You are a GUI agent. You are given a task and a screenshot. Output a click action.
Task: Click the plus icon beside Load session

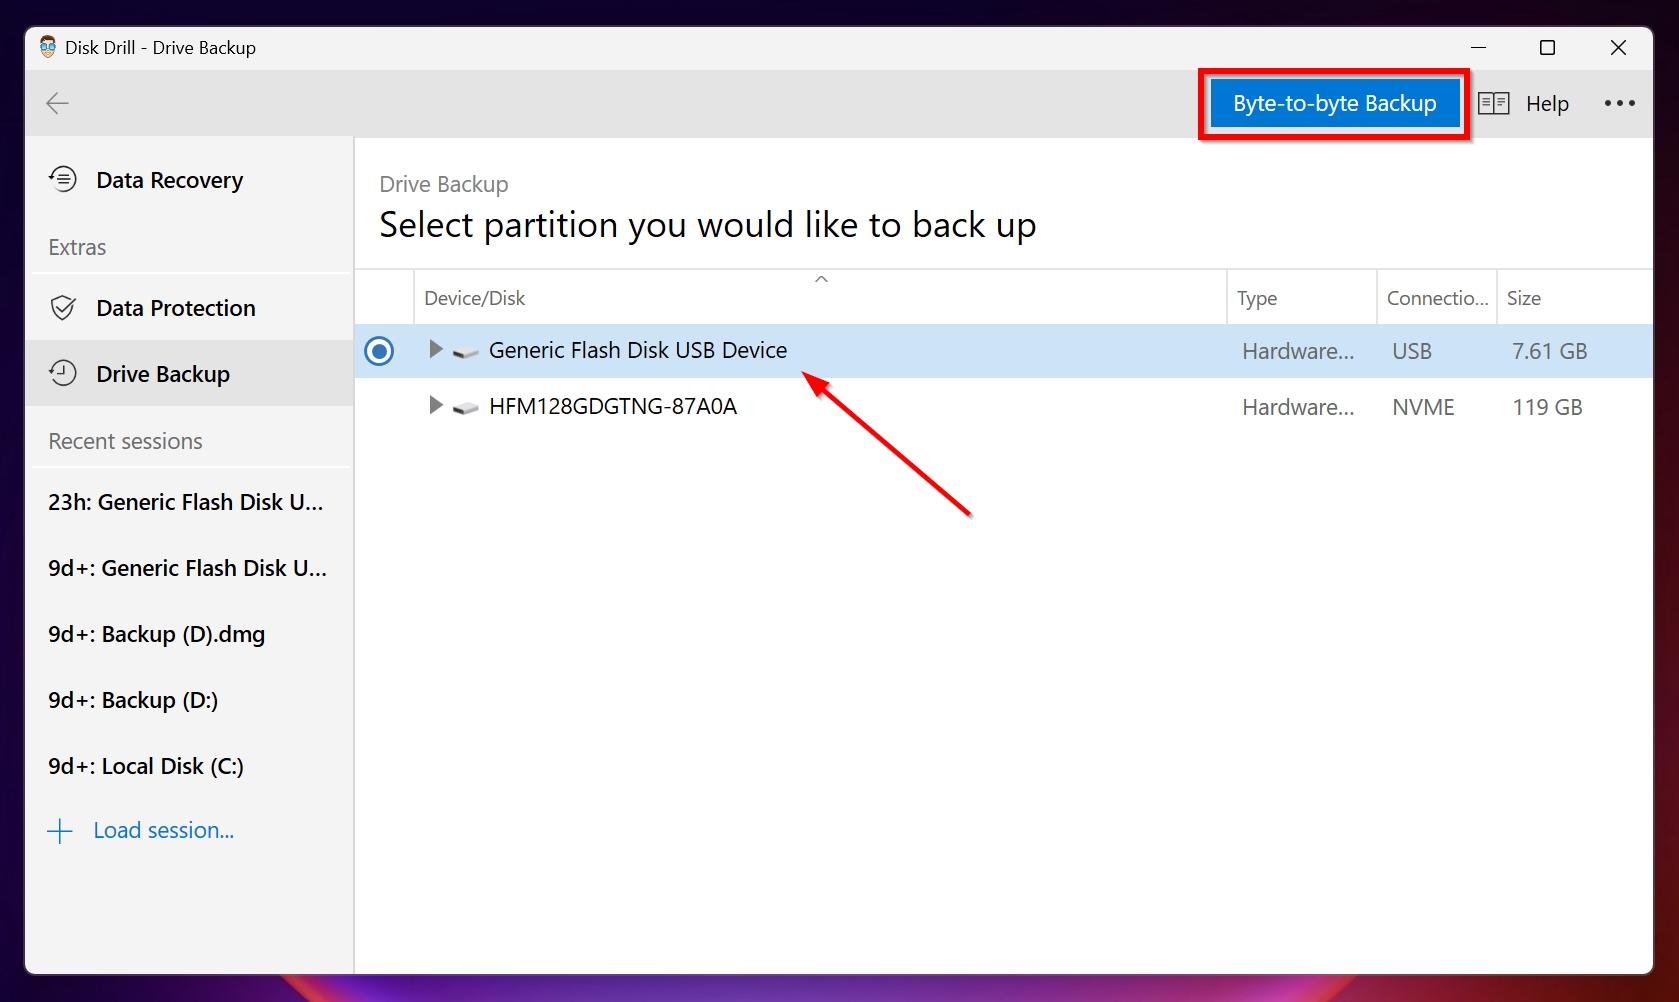(x=60, y=831)
